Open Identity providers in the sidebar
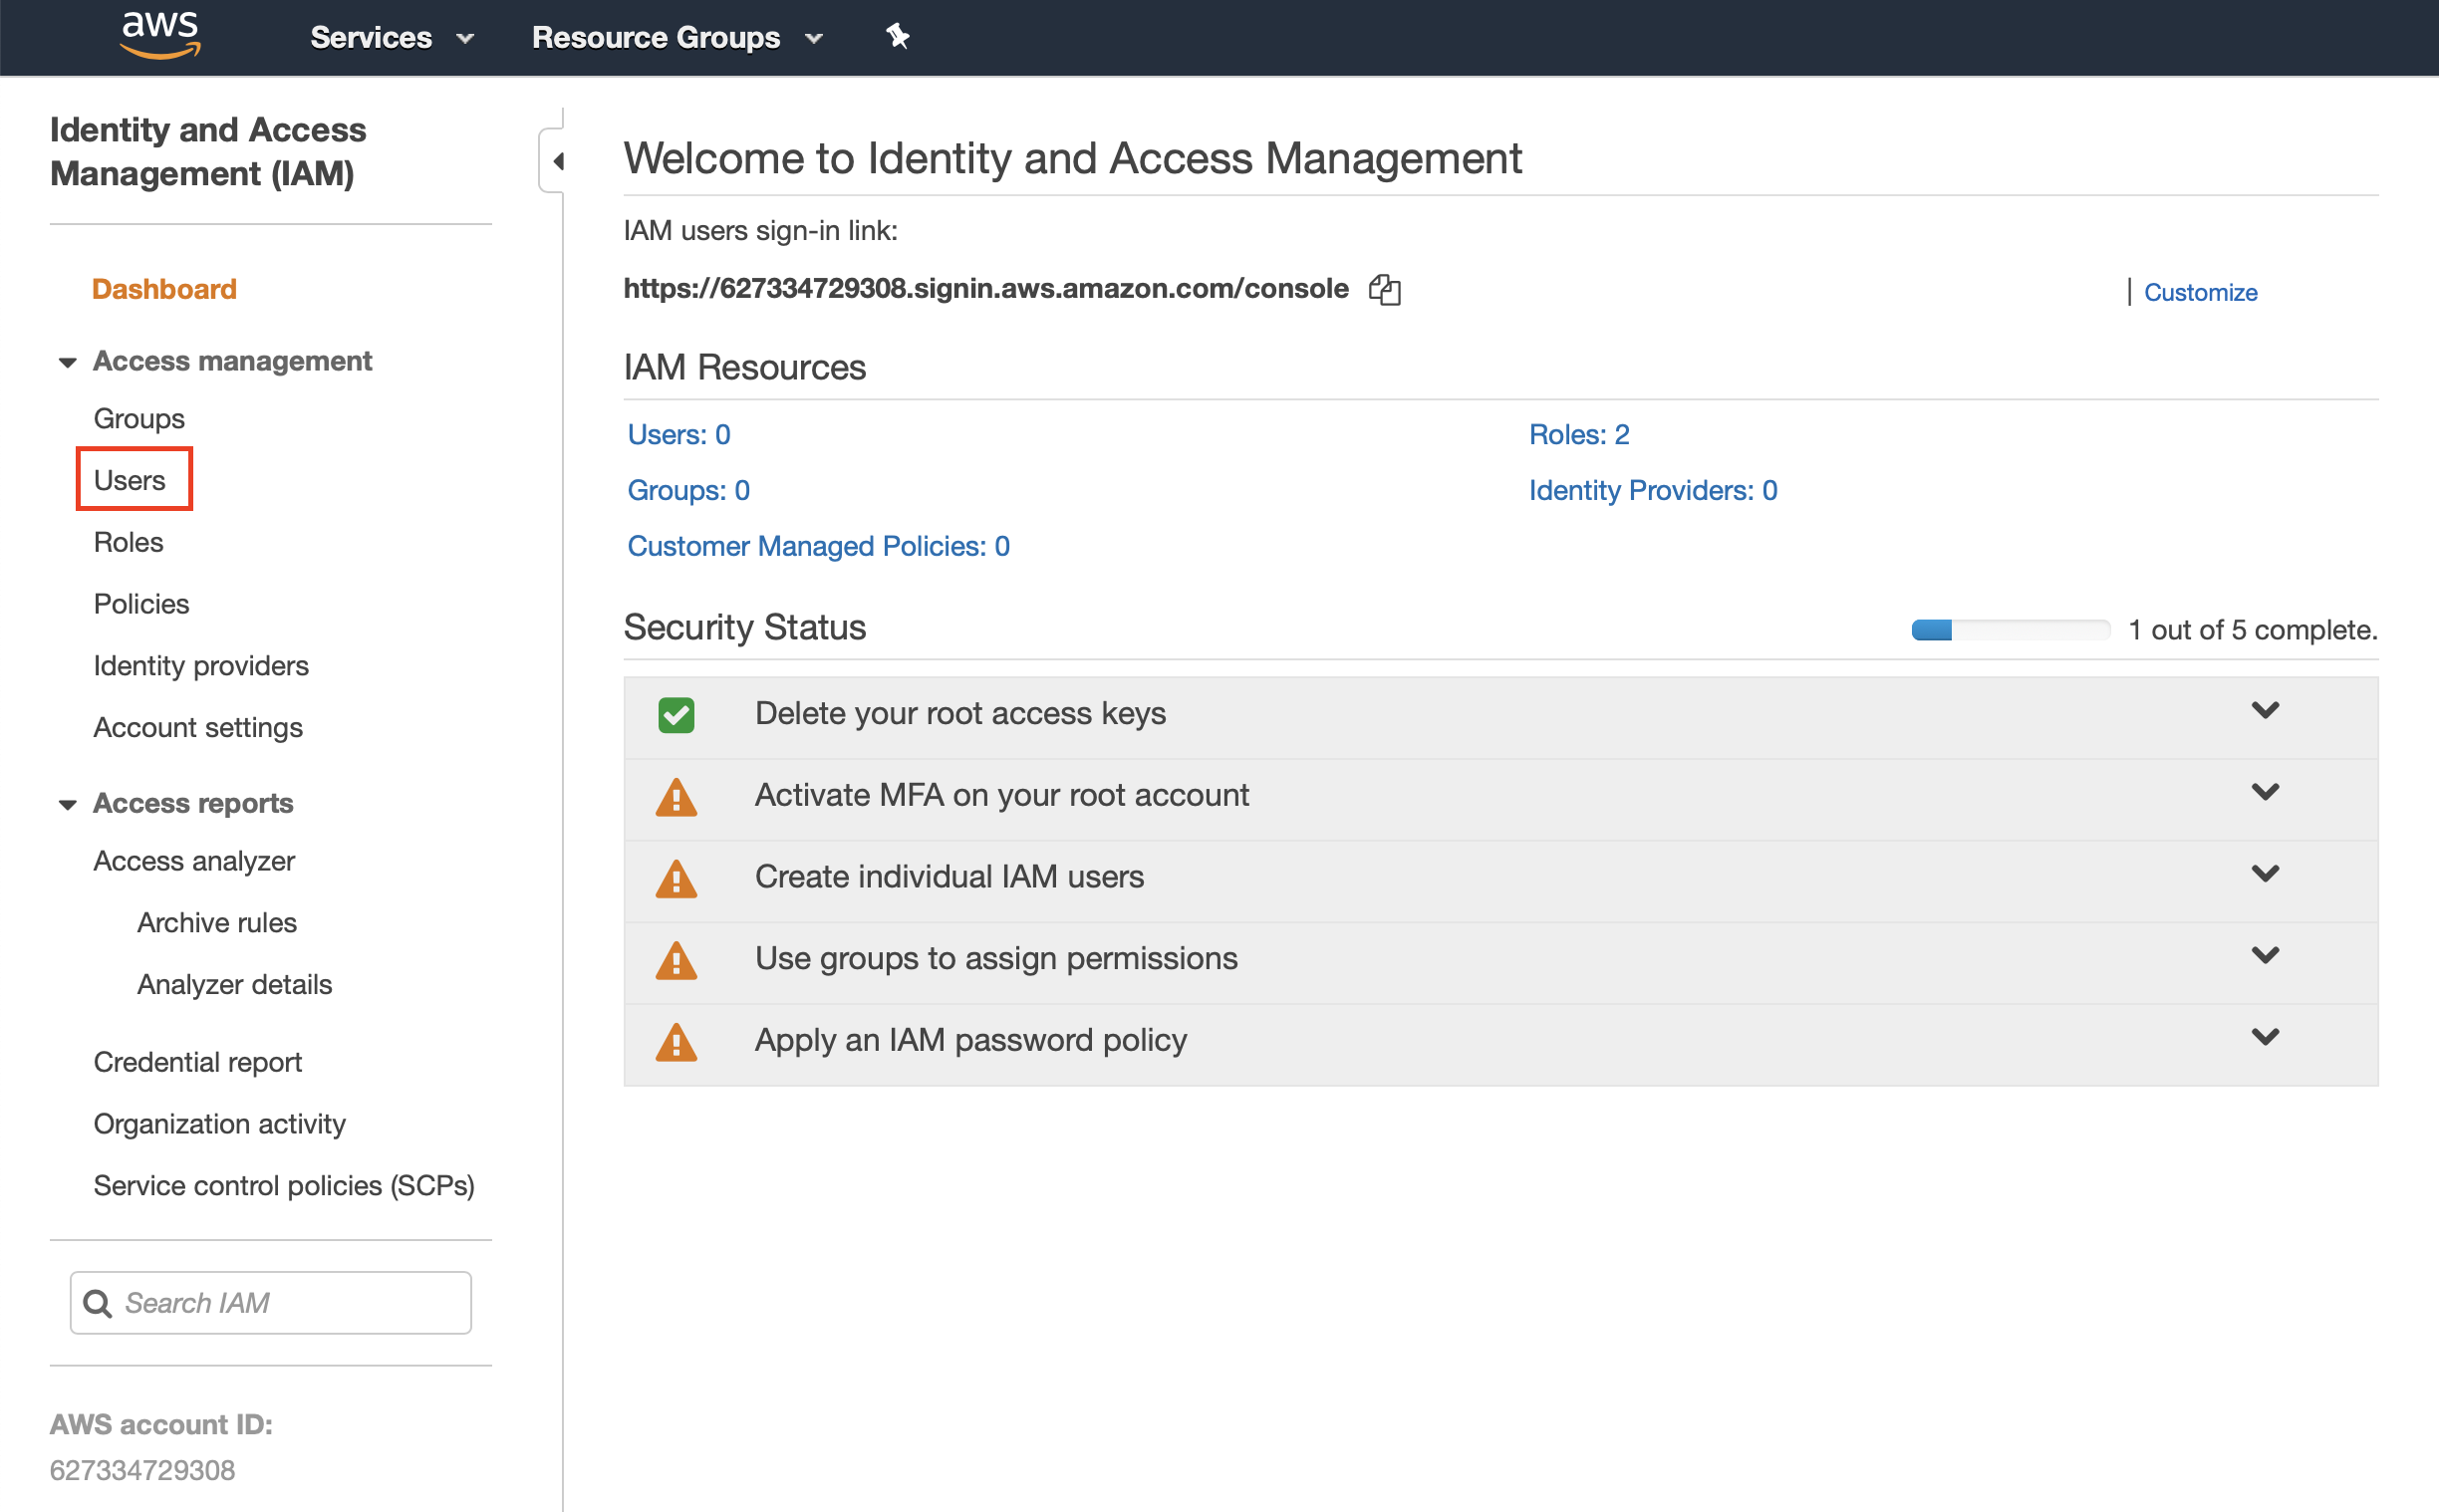Viewport: 2439px width, 1512px height. [x=201, y=666]
